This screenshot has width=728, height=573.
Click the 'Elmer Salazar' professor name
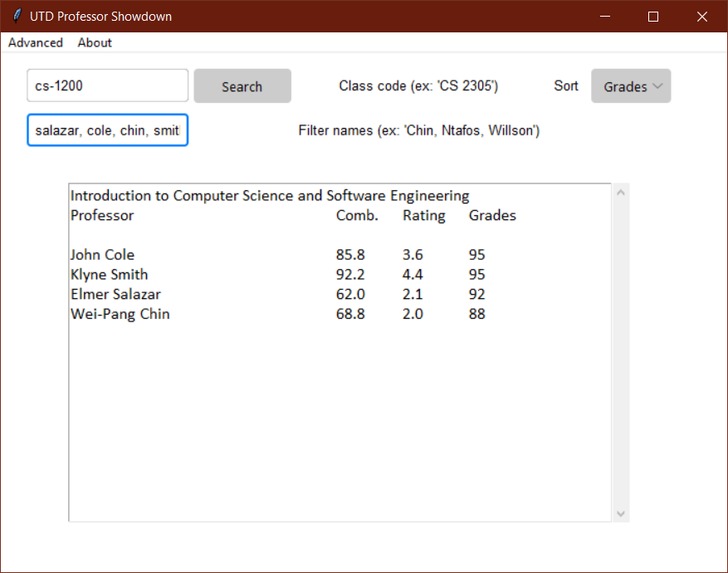click(x=116, y=294)
